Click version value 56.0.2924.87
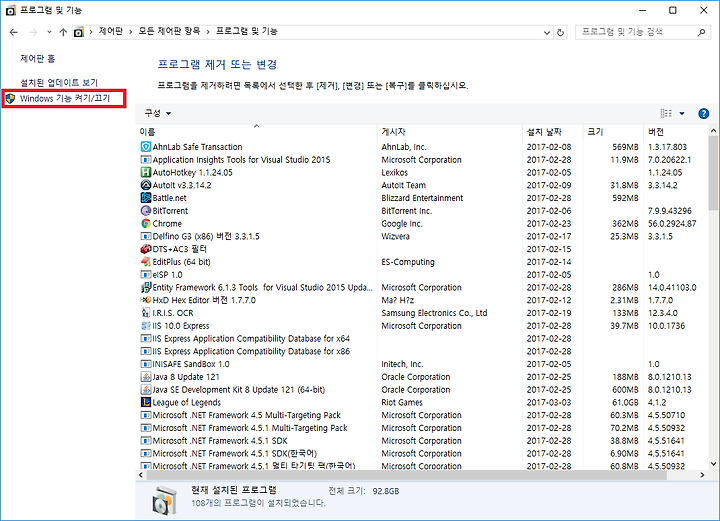Viewport: 720px width, 521px height. tap(672, 224)
